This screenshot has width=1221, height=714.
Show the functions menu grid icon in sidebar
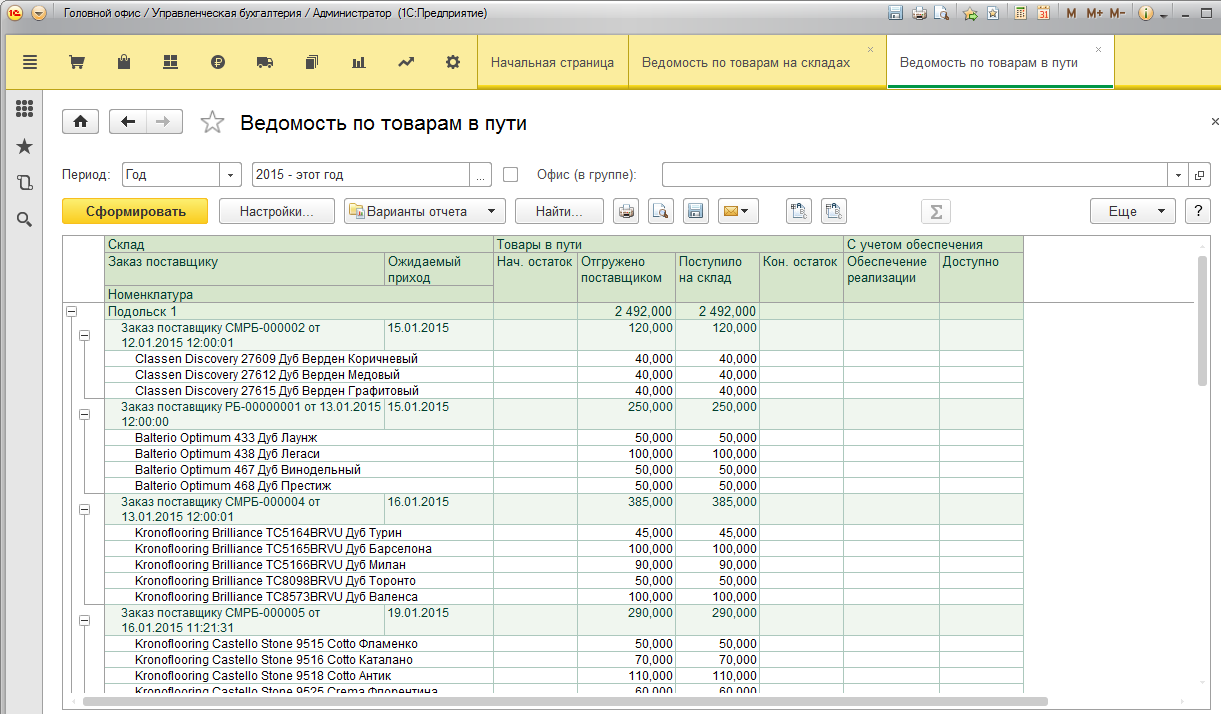pos(24,109)
